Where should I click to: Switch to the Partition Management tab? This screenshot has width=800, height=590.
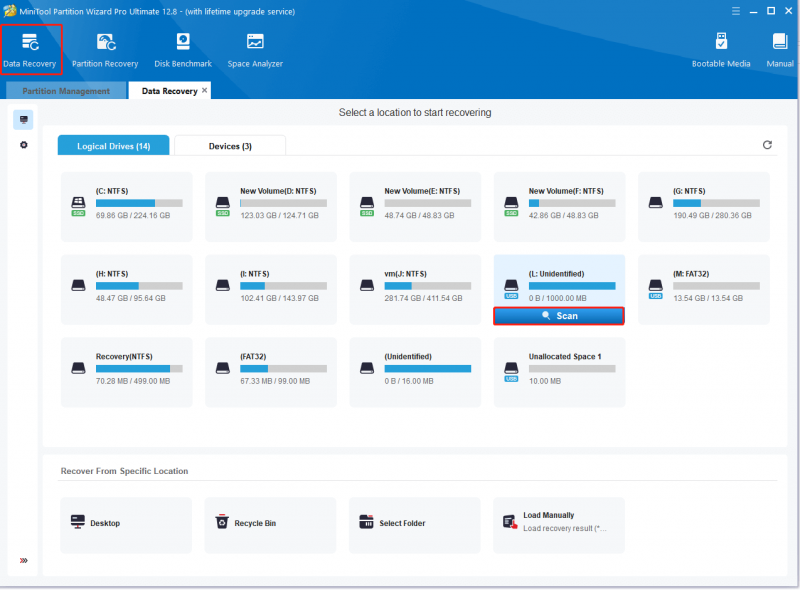[66, 91]
